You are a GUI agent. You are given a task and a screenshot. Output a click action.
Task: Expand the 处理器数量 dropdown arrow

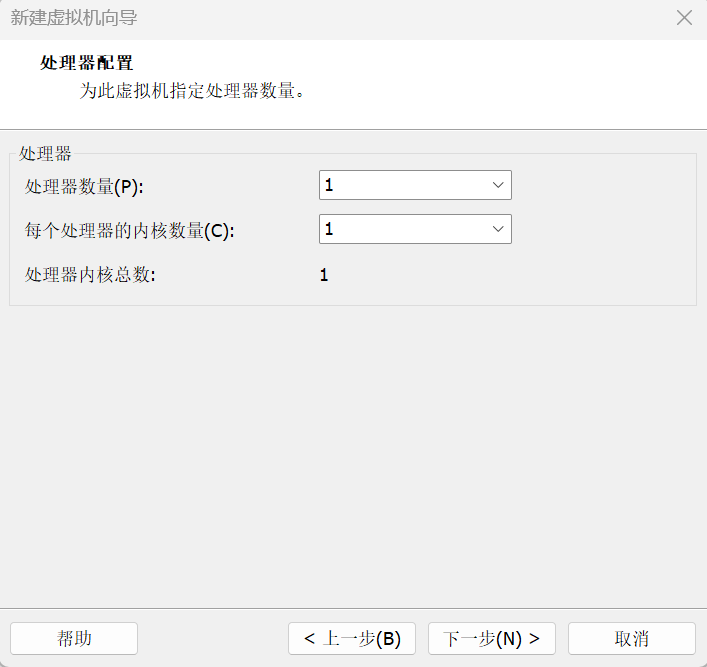pos(498,185)
